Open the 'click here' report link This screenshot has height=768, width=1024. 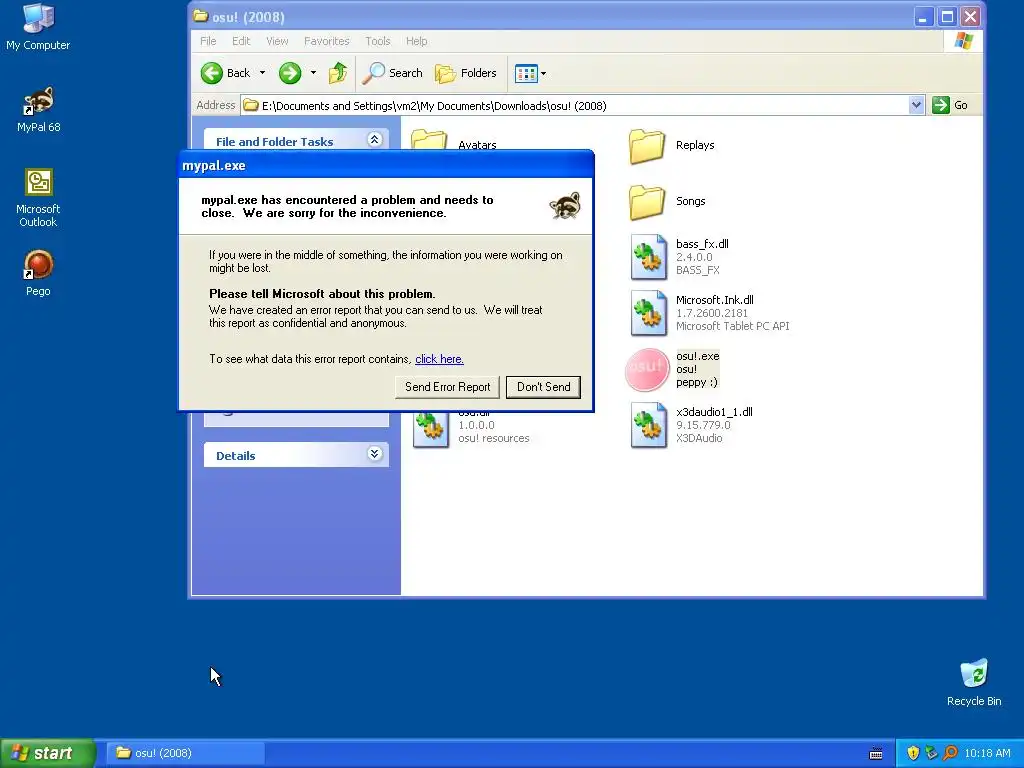tap(439, 359)
